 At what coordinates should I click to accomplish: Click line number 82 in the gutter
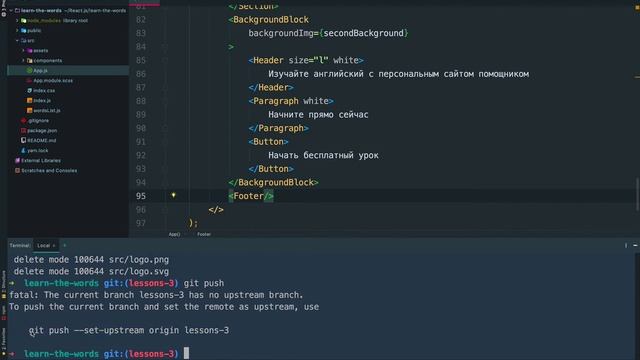141,20
